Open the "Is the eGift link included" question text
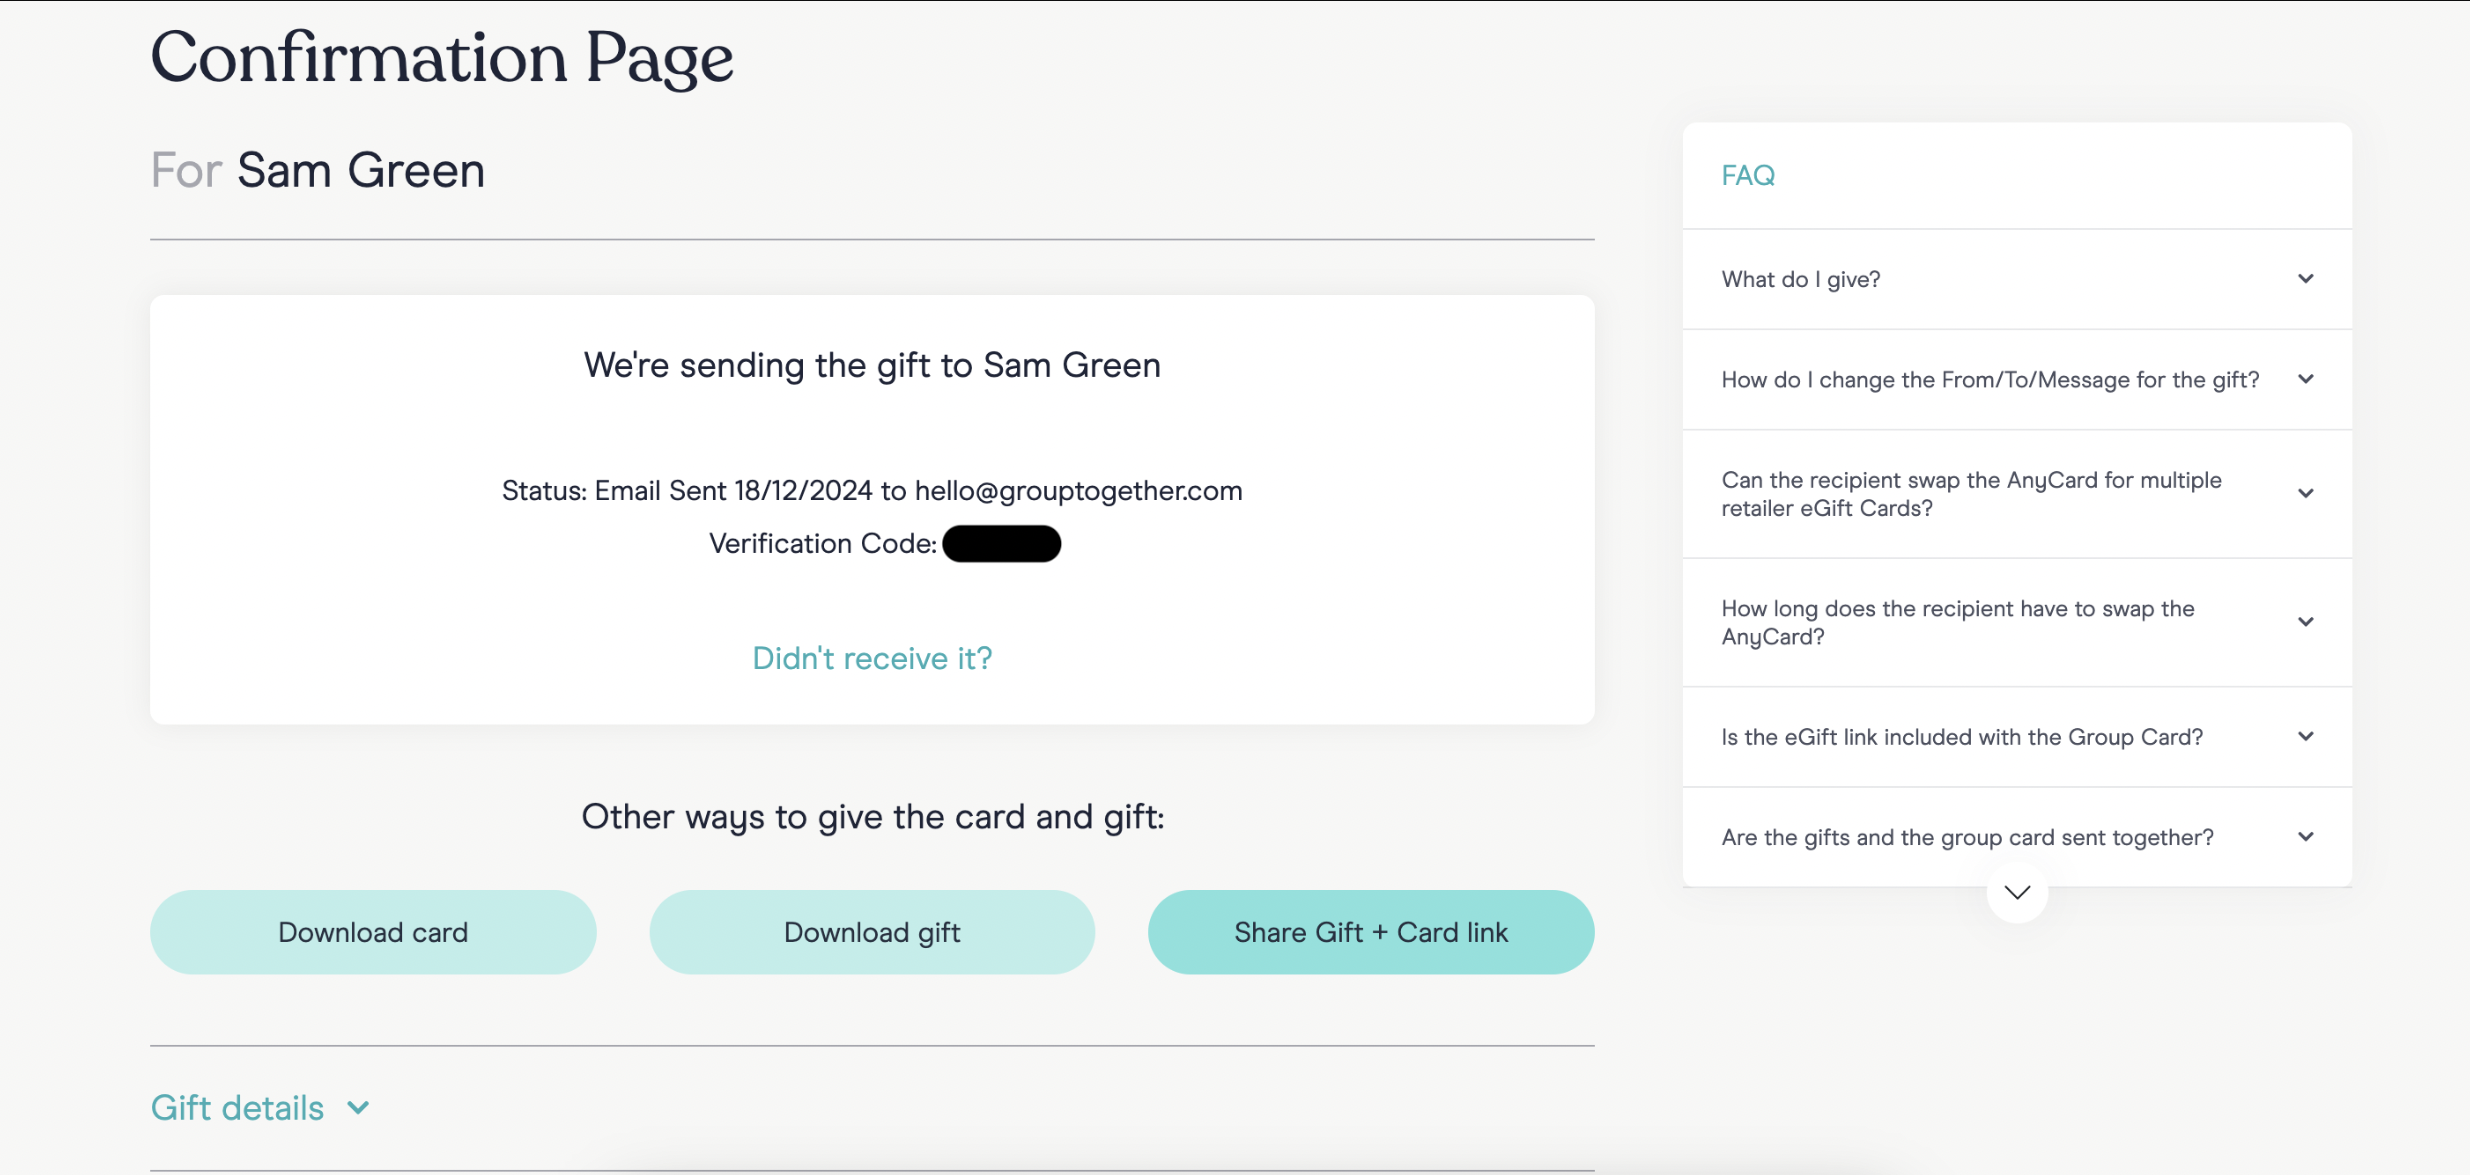2470x1175 pixels. point(1962,737)
